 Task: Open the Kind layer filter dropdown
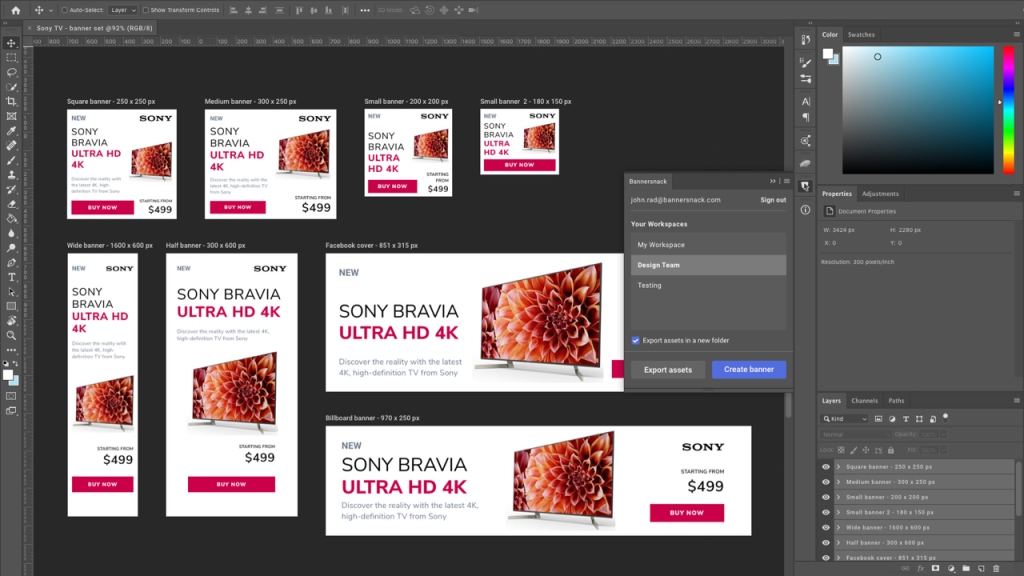pyautogui.click(x=845, y=419)
